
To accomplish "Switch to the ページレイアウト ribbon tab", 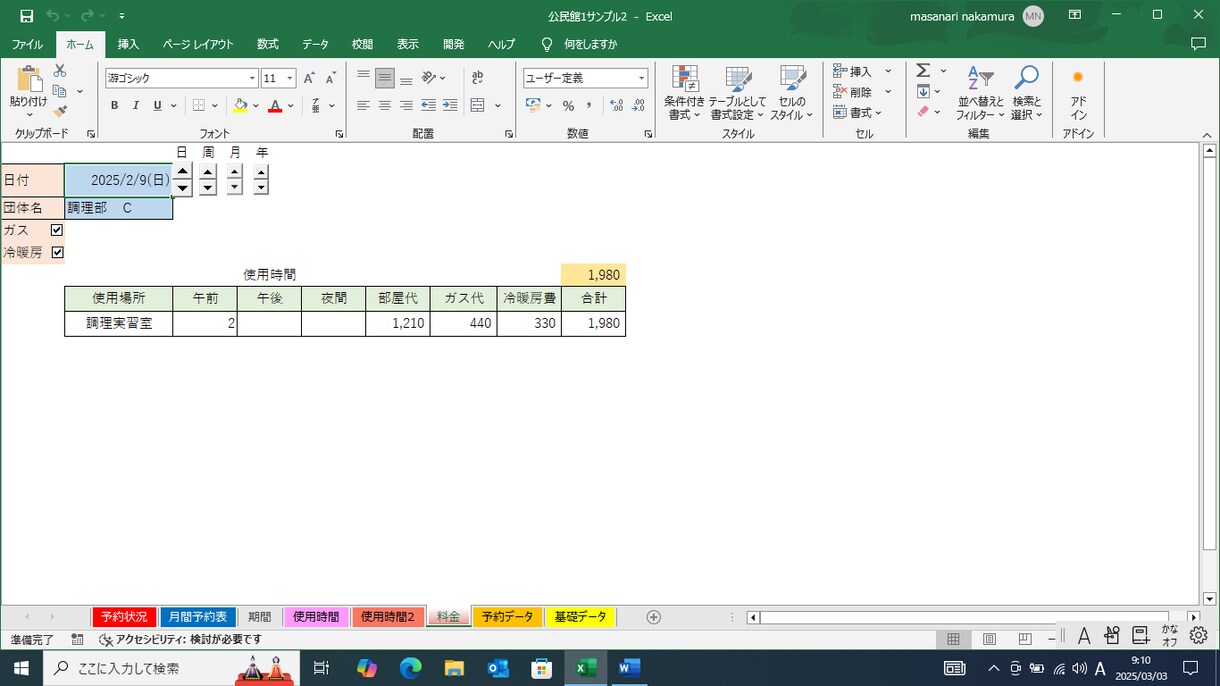I will point(198,44).
